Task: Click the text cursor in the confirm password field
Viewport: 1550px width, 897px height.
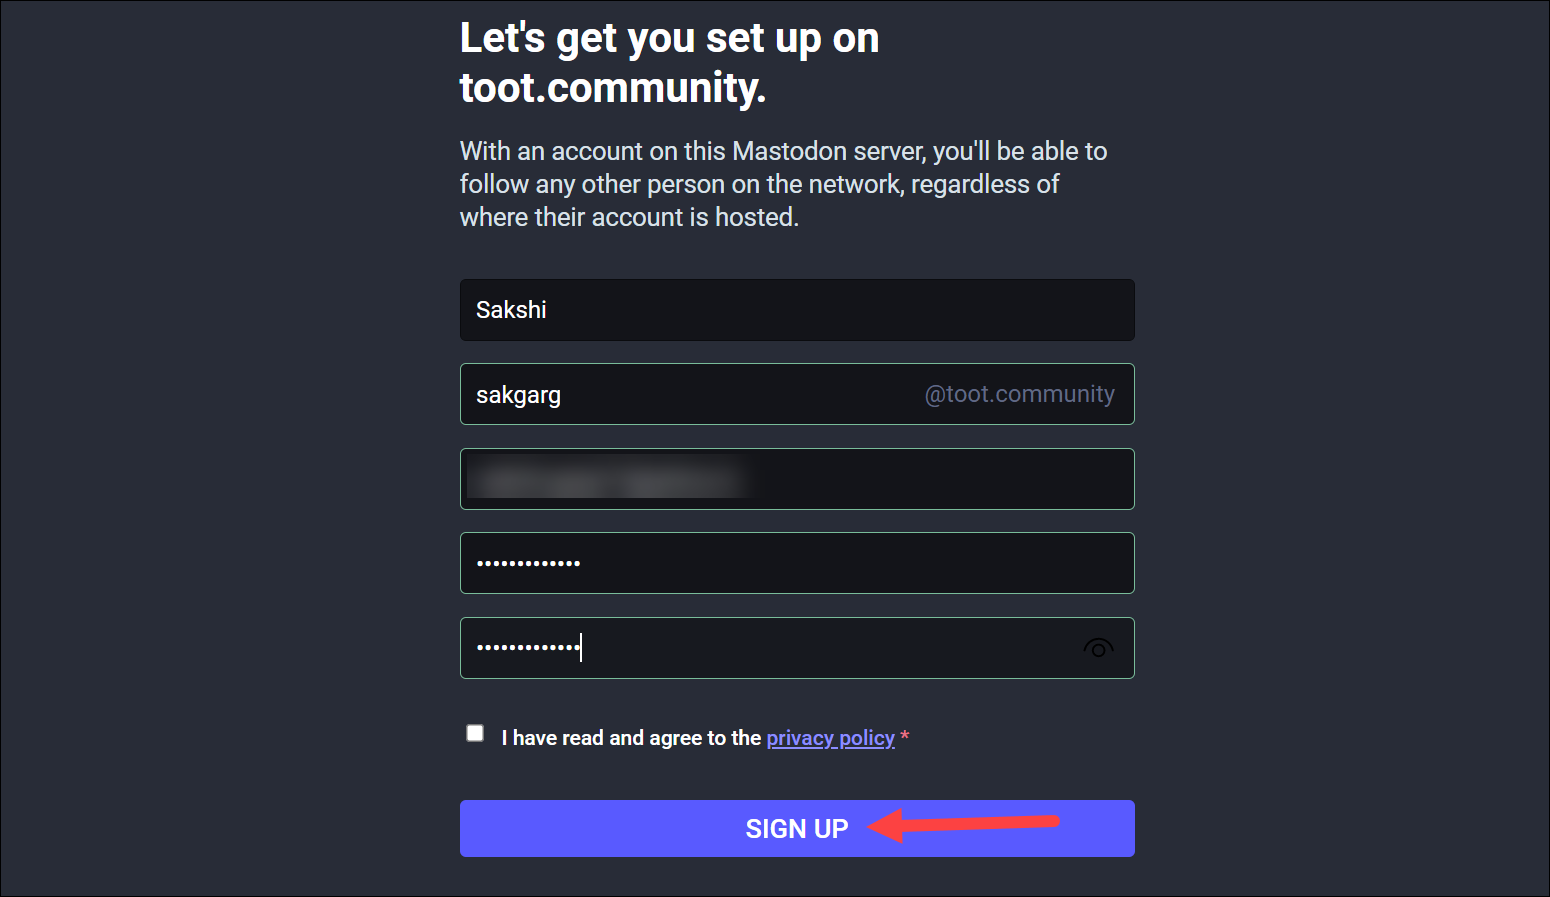Action: [581, 648]
